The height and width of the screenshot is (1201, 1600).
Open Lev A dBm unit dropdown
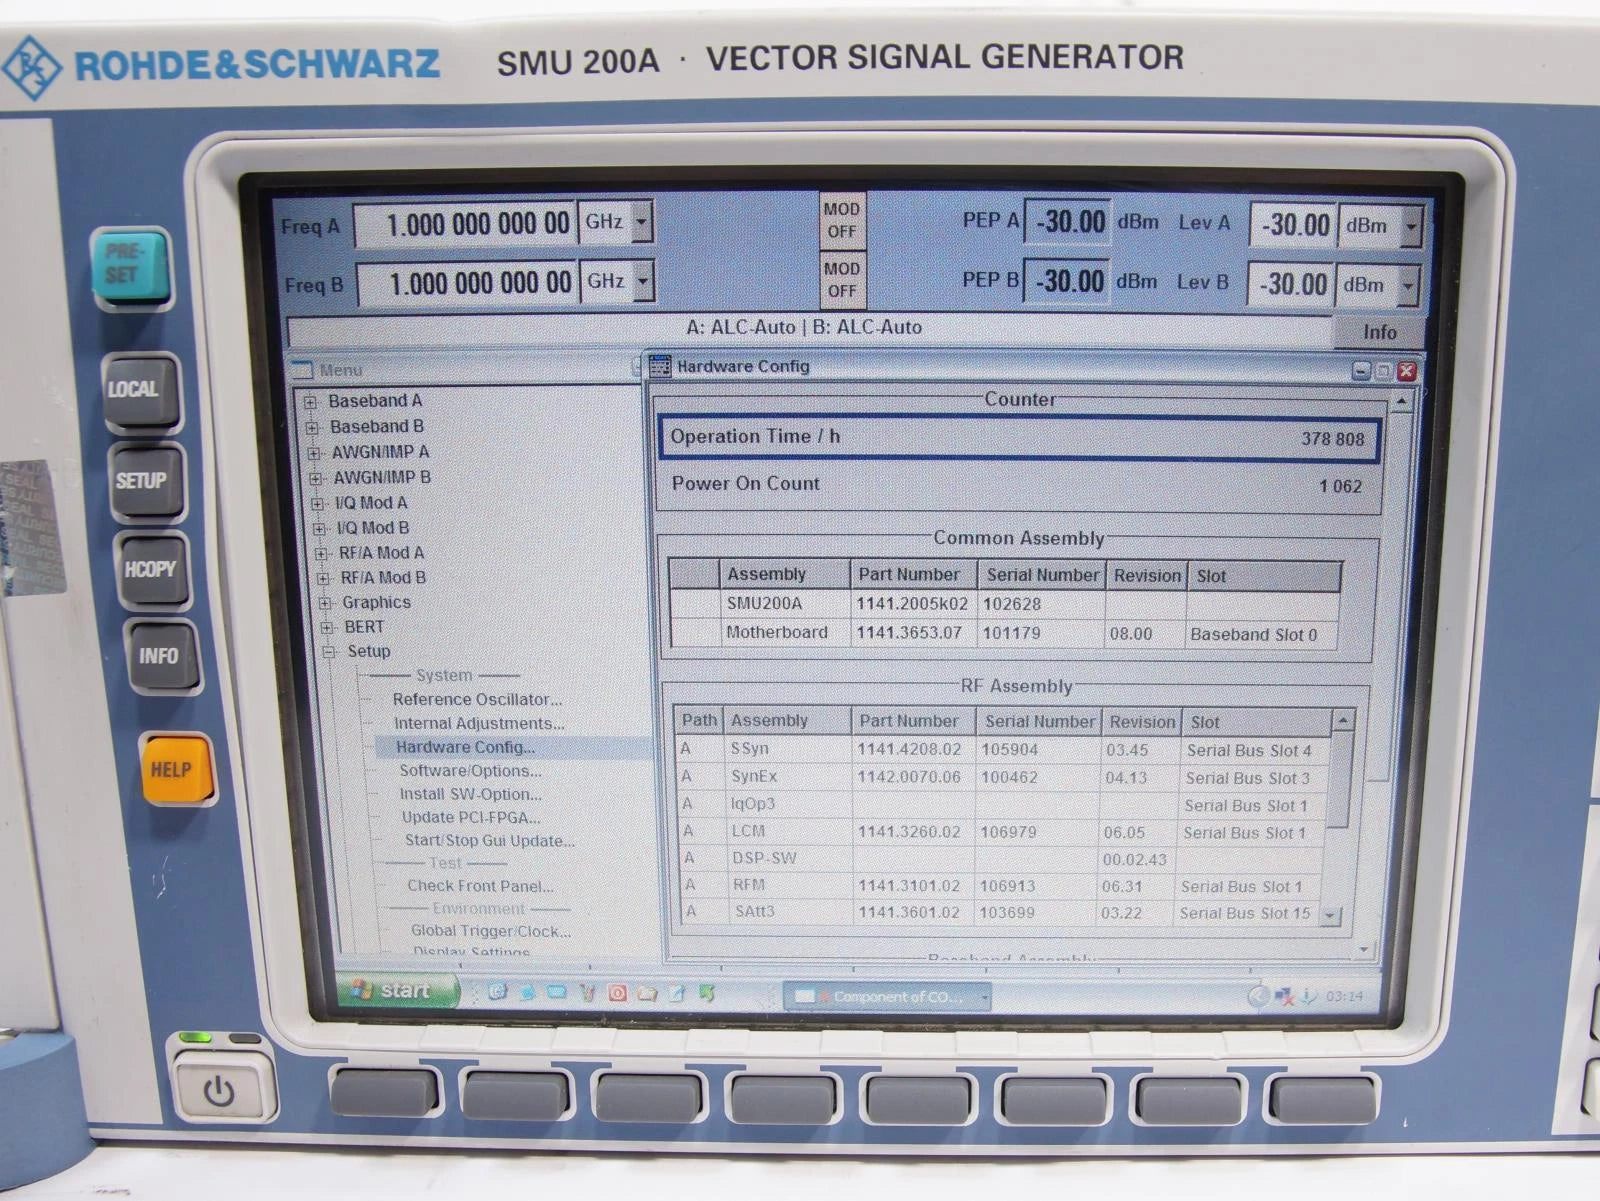point(1411,226)
